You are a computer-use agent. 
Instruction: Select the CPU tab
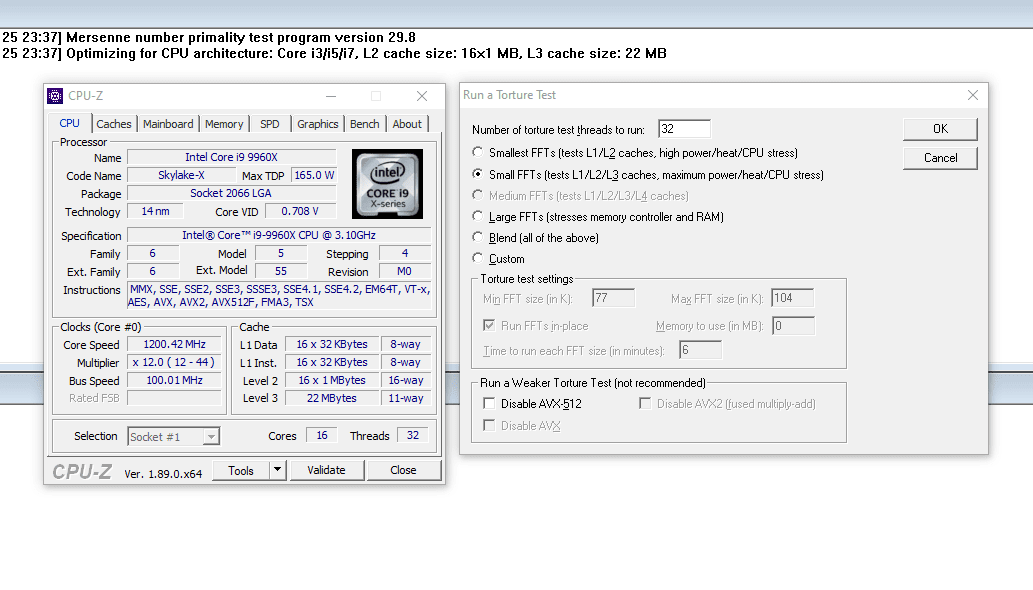pos(69,123)
